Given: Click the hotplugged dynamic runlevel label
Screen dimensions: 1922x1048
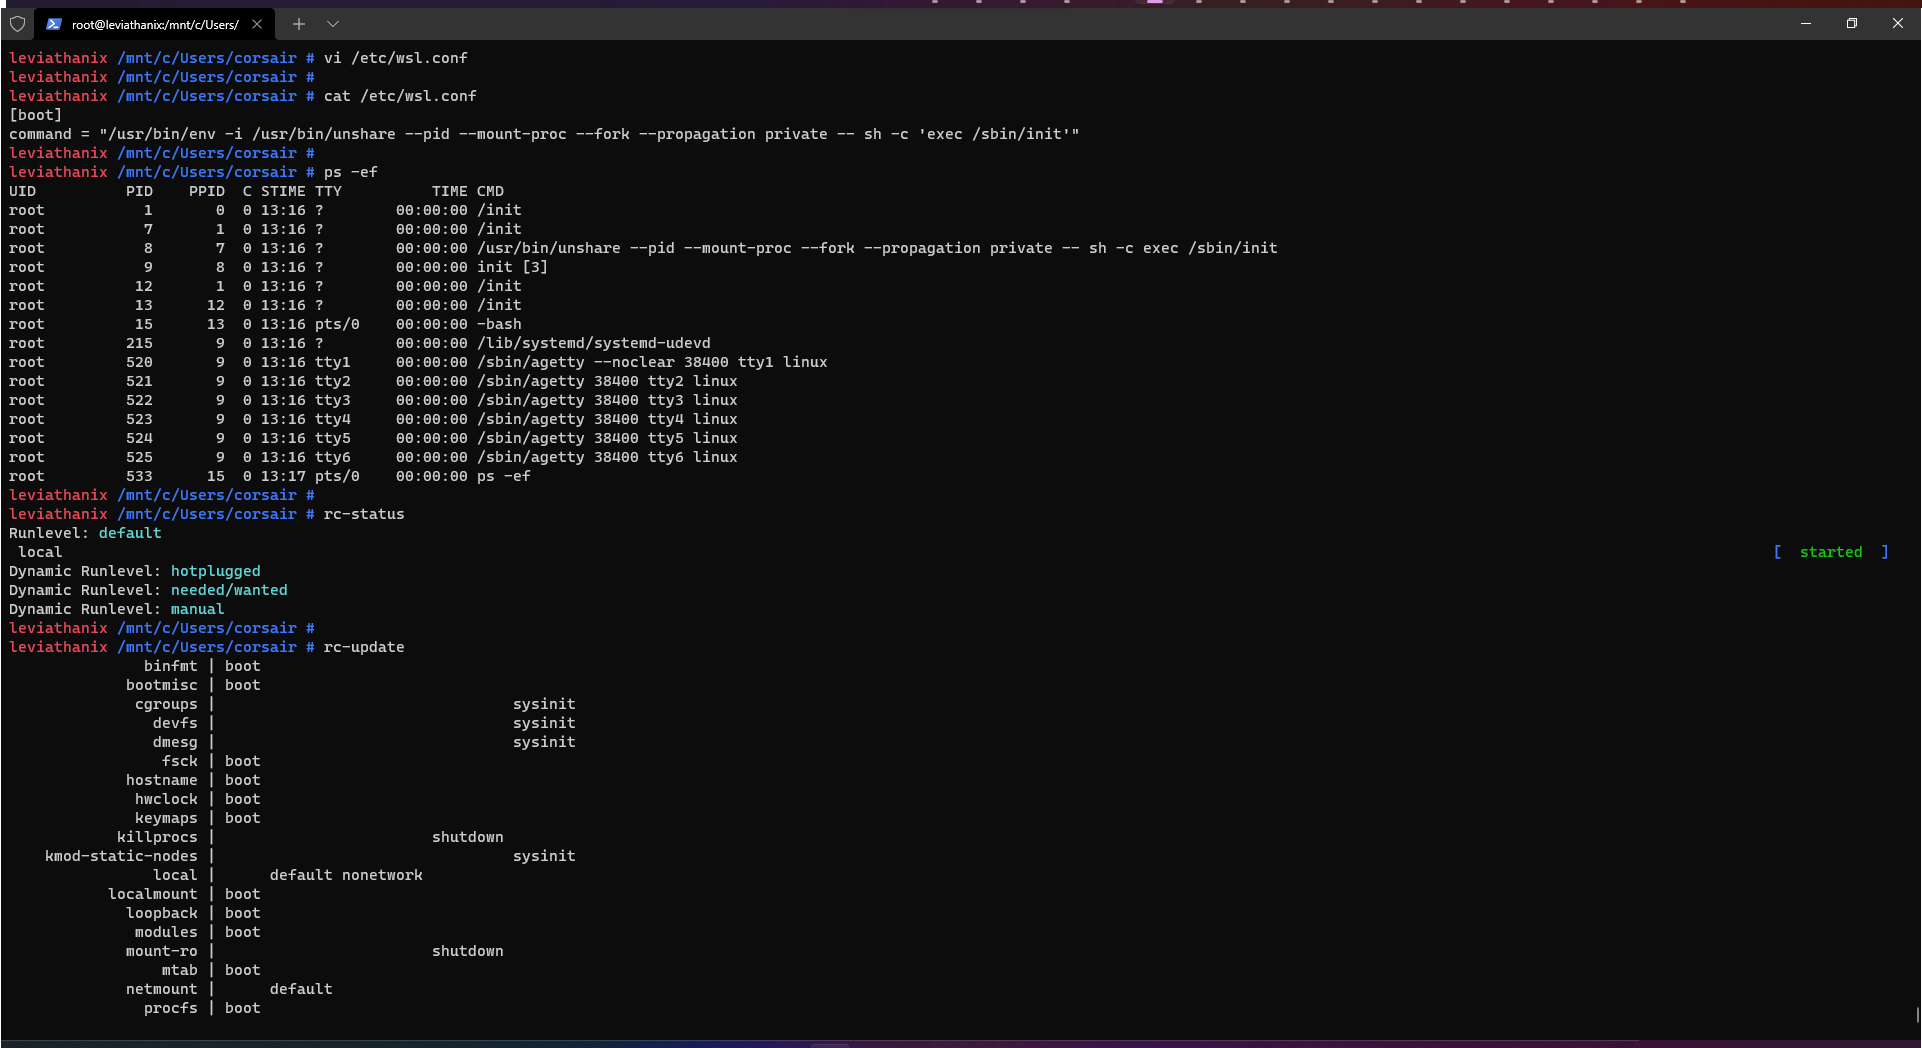Looking at the screenshot, I should 215,571.
